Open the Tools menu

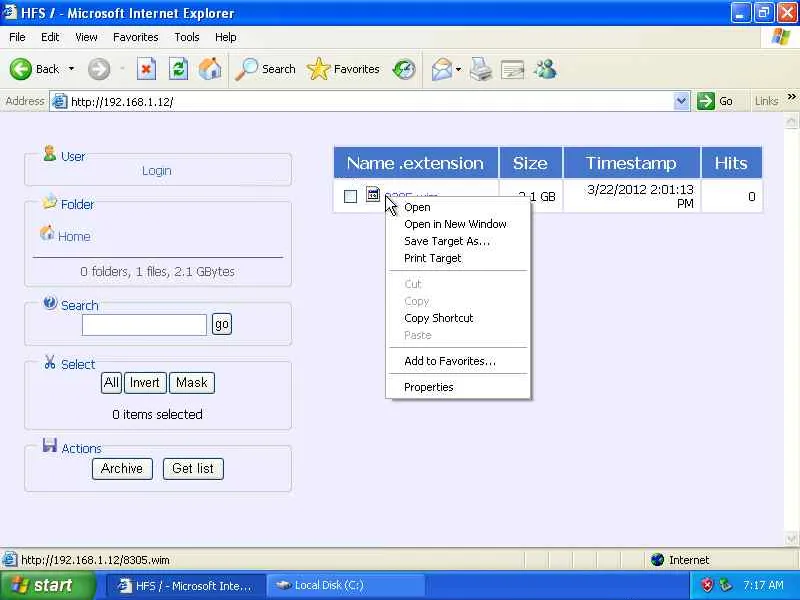click(187, 37)
